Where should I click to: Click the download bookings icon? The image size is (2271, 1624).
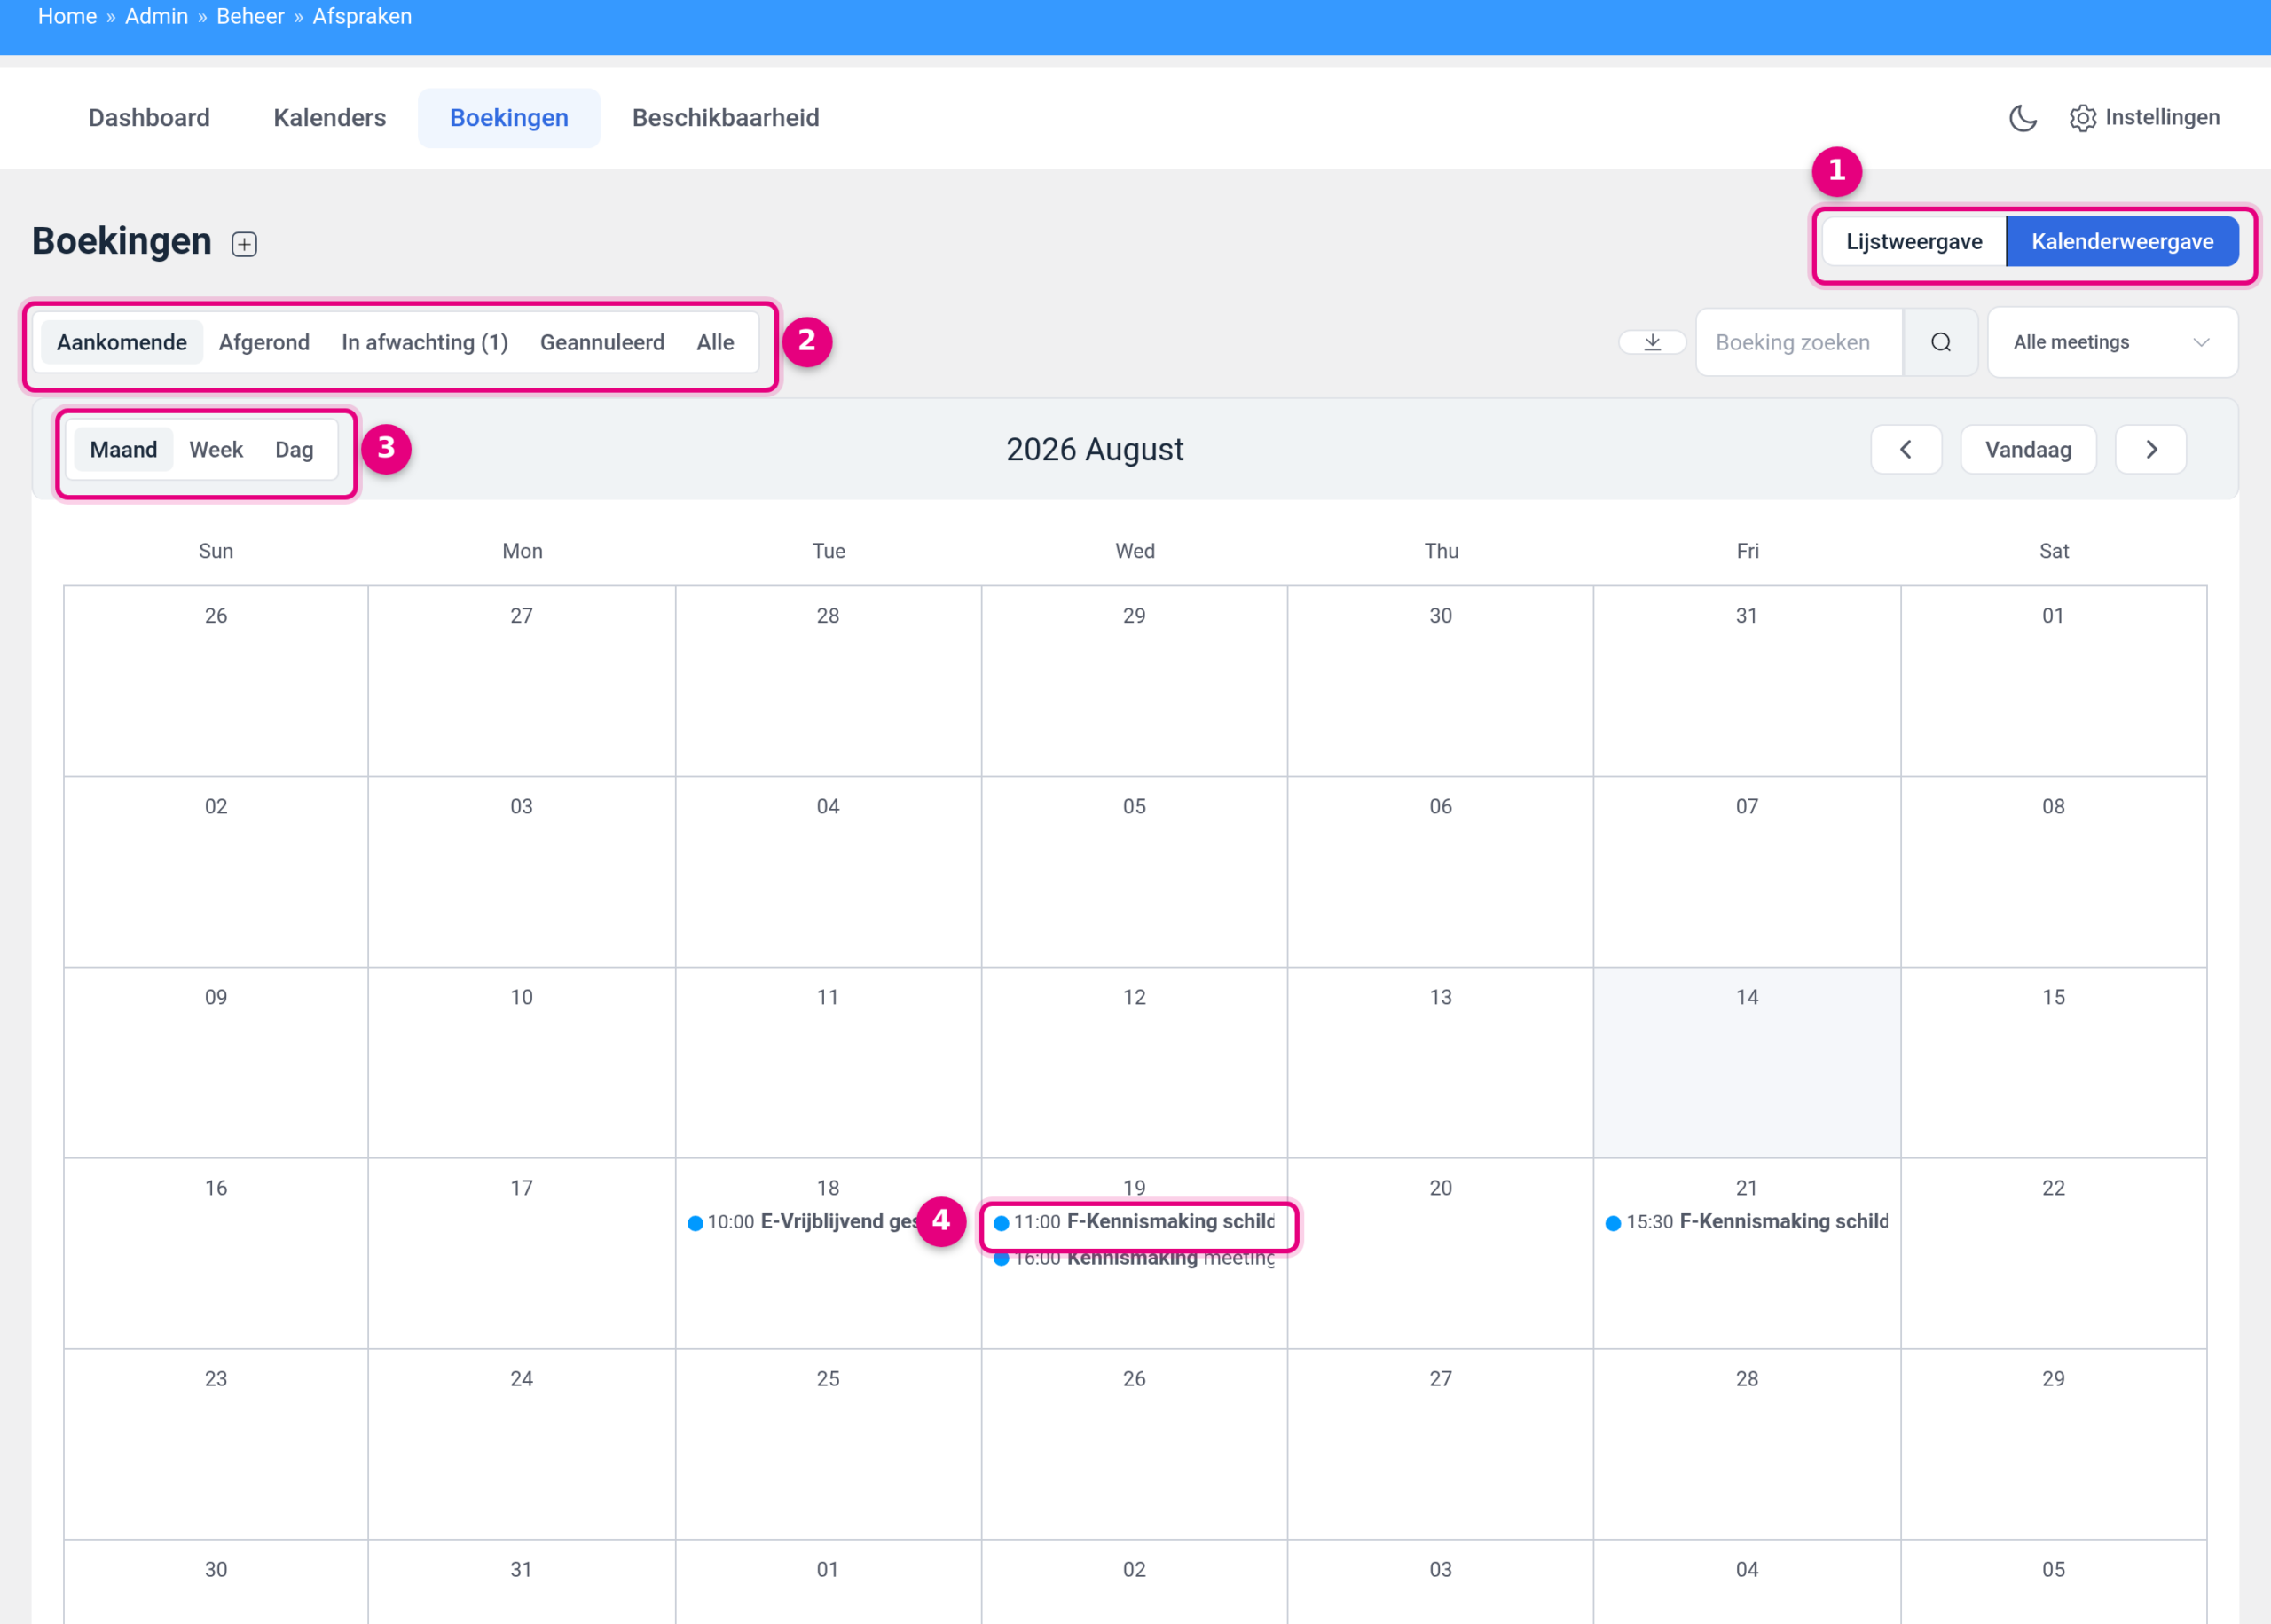(x=1652, y=342)
